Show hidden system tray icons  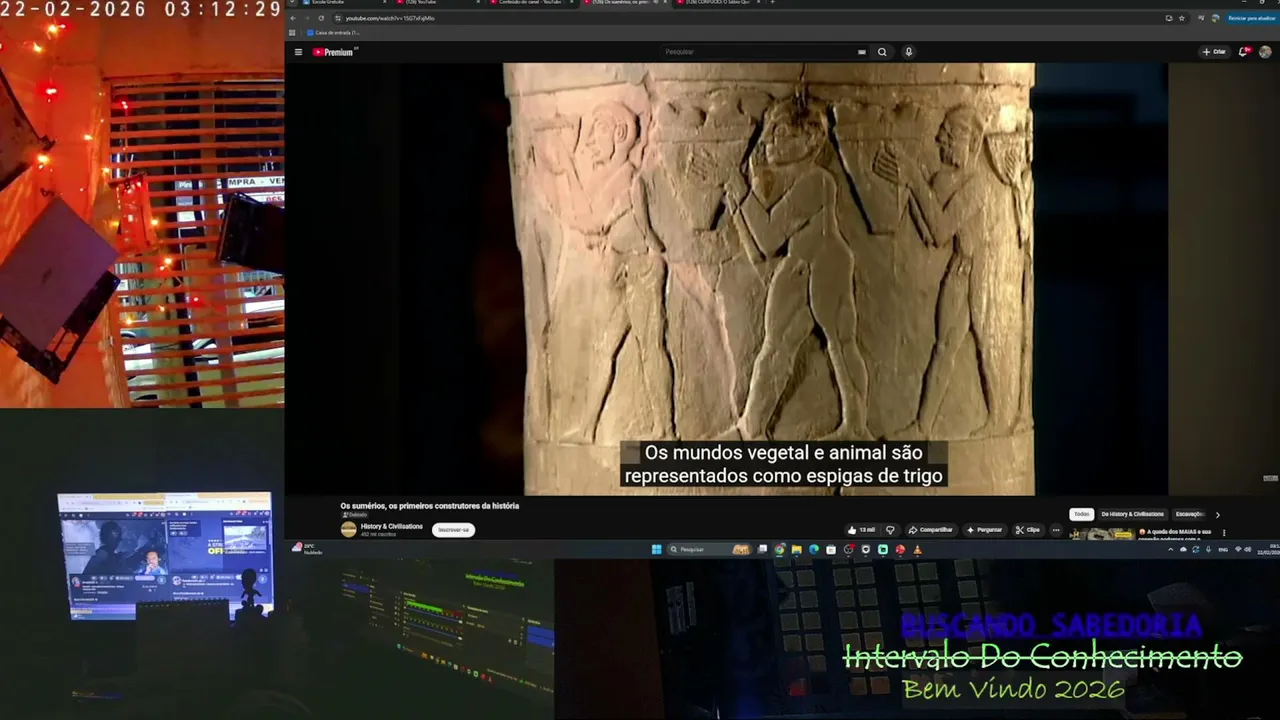tap(1171, 549)
